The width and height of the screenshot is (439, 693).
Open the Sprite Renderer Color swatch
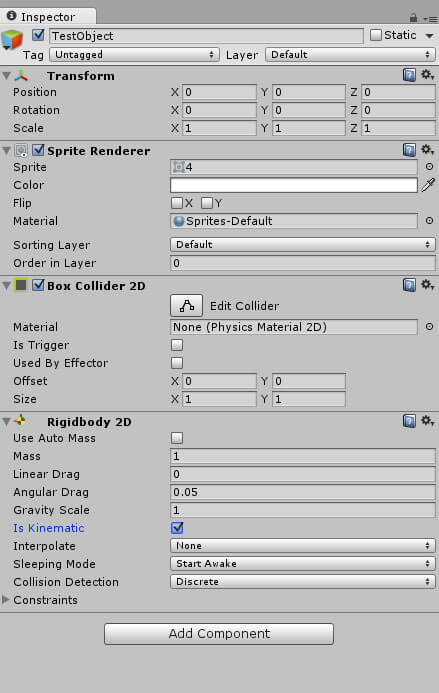pyautogui.click(x=294, y=185)
